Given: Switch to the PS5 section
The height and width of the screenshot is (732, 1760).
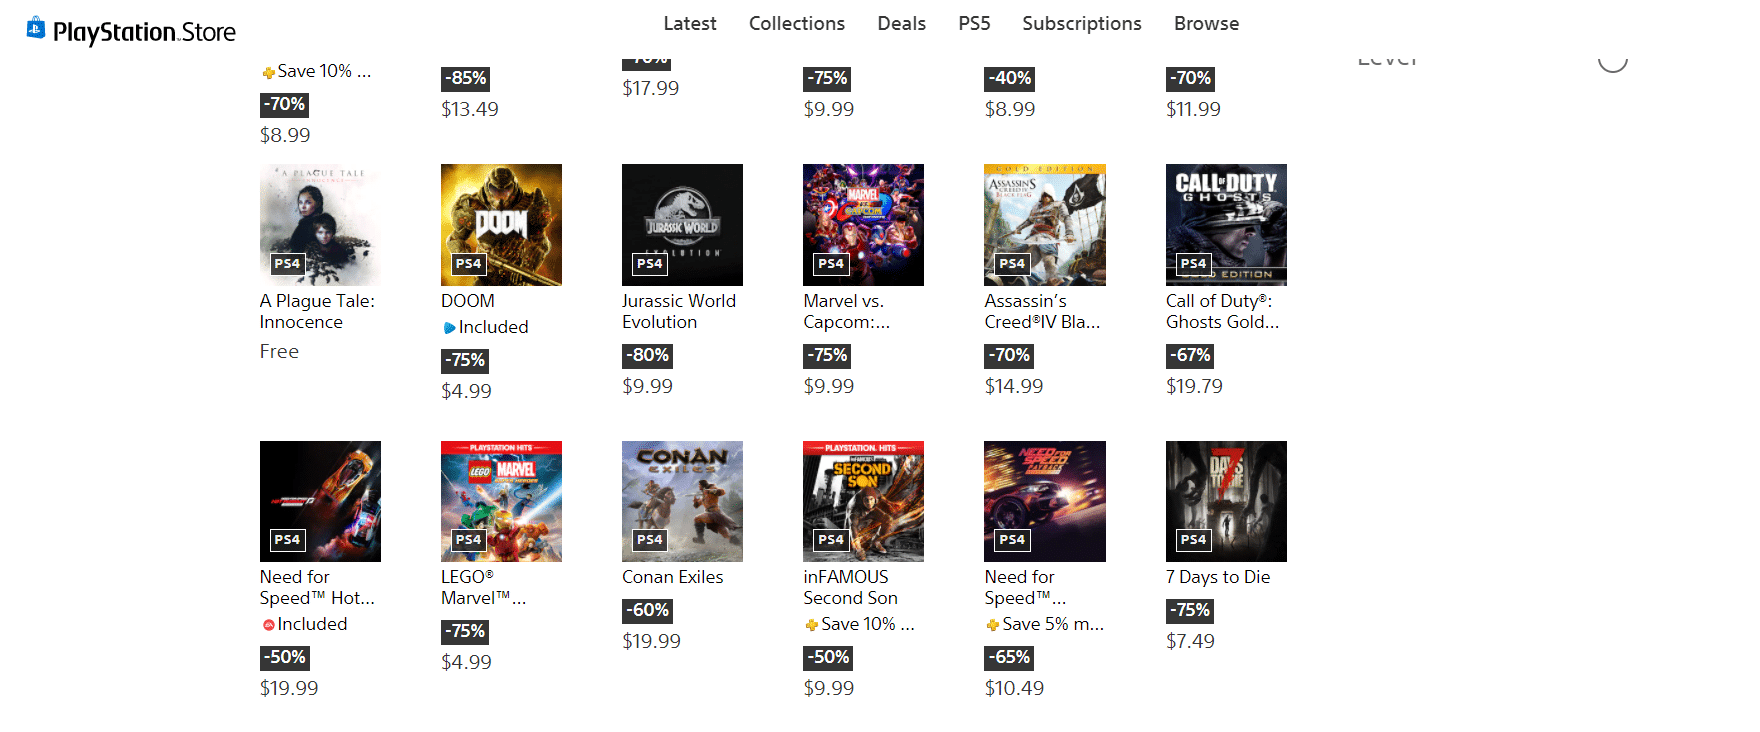Looking at the screenshot, I should [974, 23].
